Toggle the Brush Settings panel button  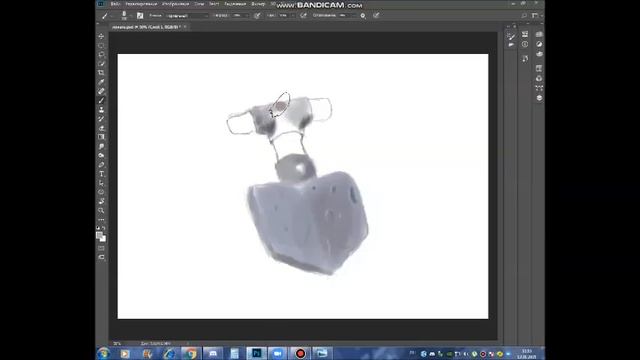point(140,16)
